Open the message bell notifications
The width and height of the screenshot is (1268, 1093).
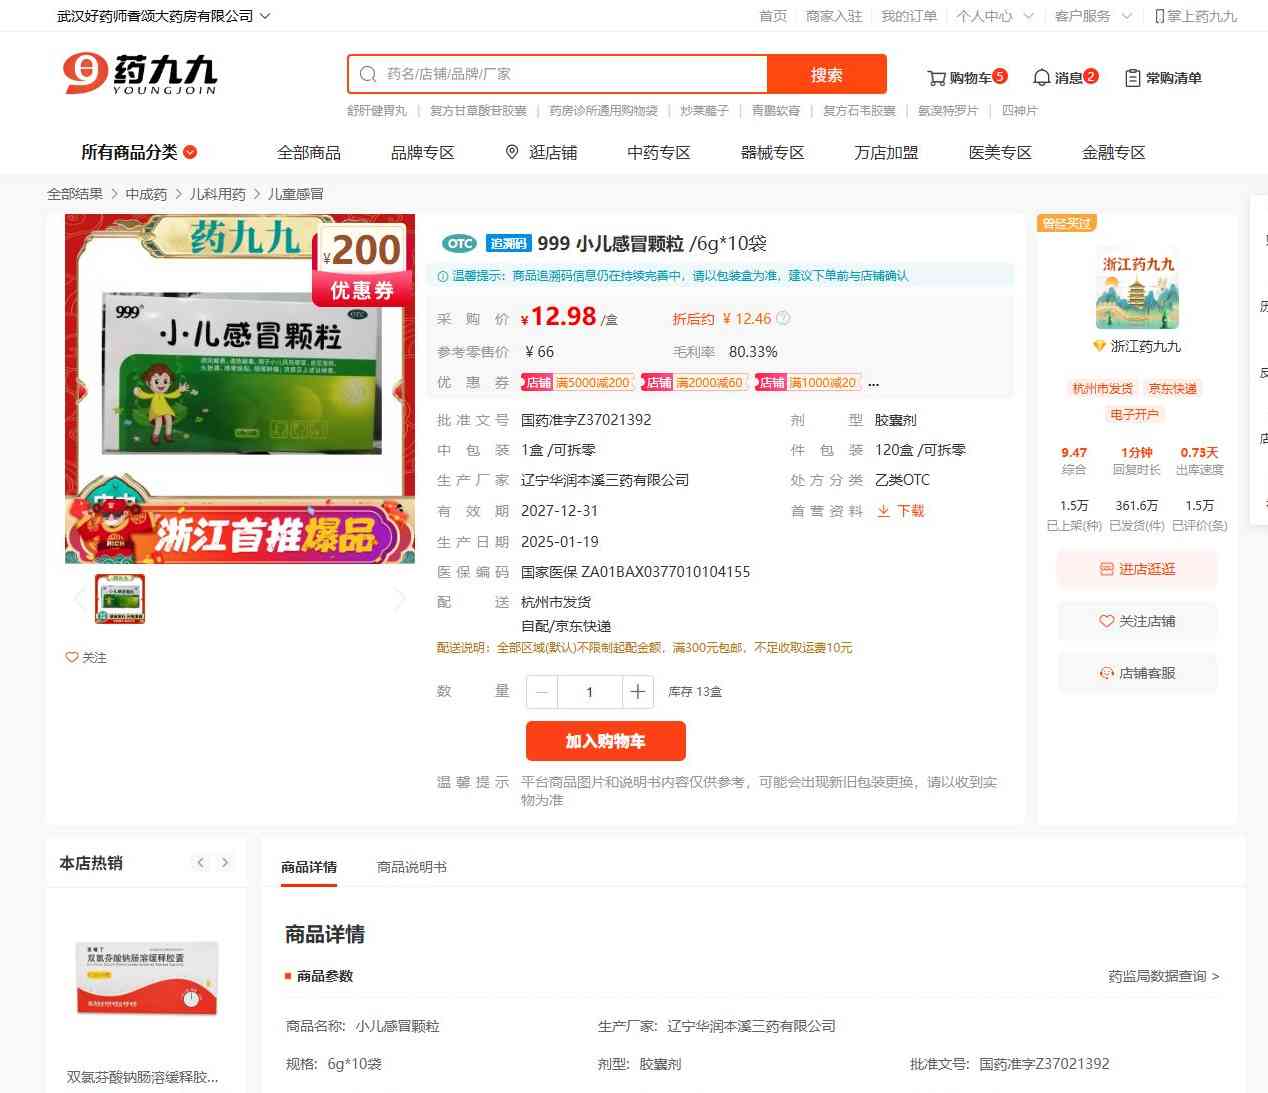(1041, 77)
